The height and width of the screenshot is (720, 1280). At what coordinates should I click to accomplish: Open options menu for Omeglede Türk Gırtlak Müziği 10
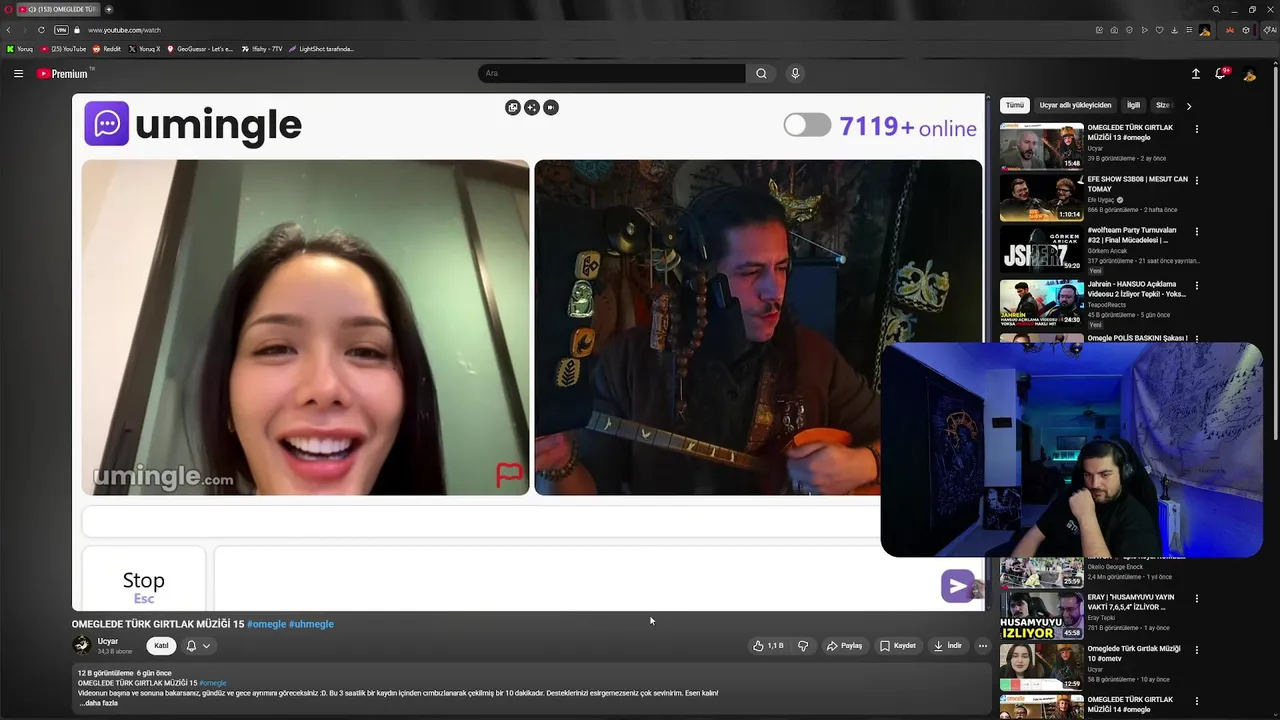click(x=1196, y=649)
